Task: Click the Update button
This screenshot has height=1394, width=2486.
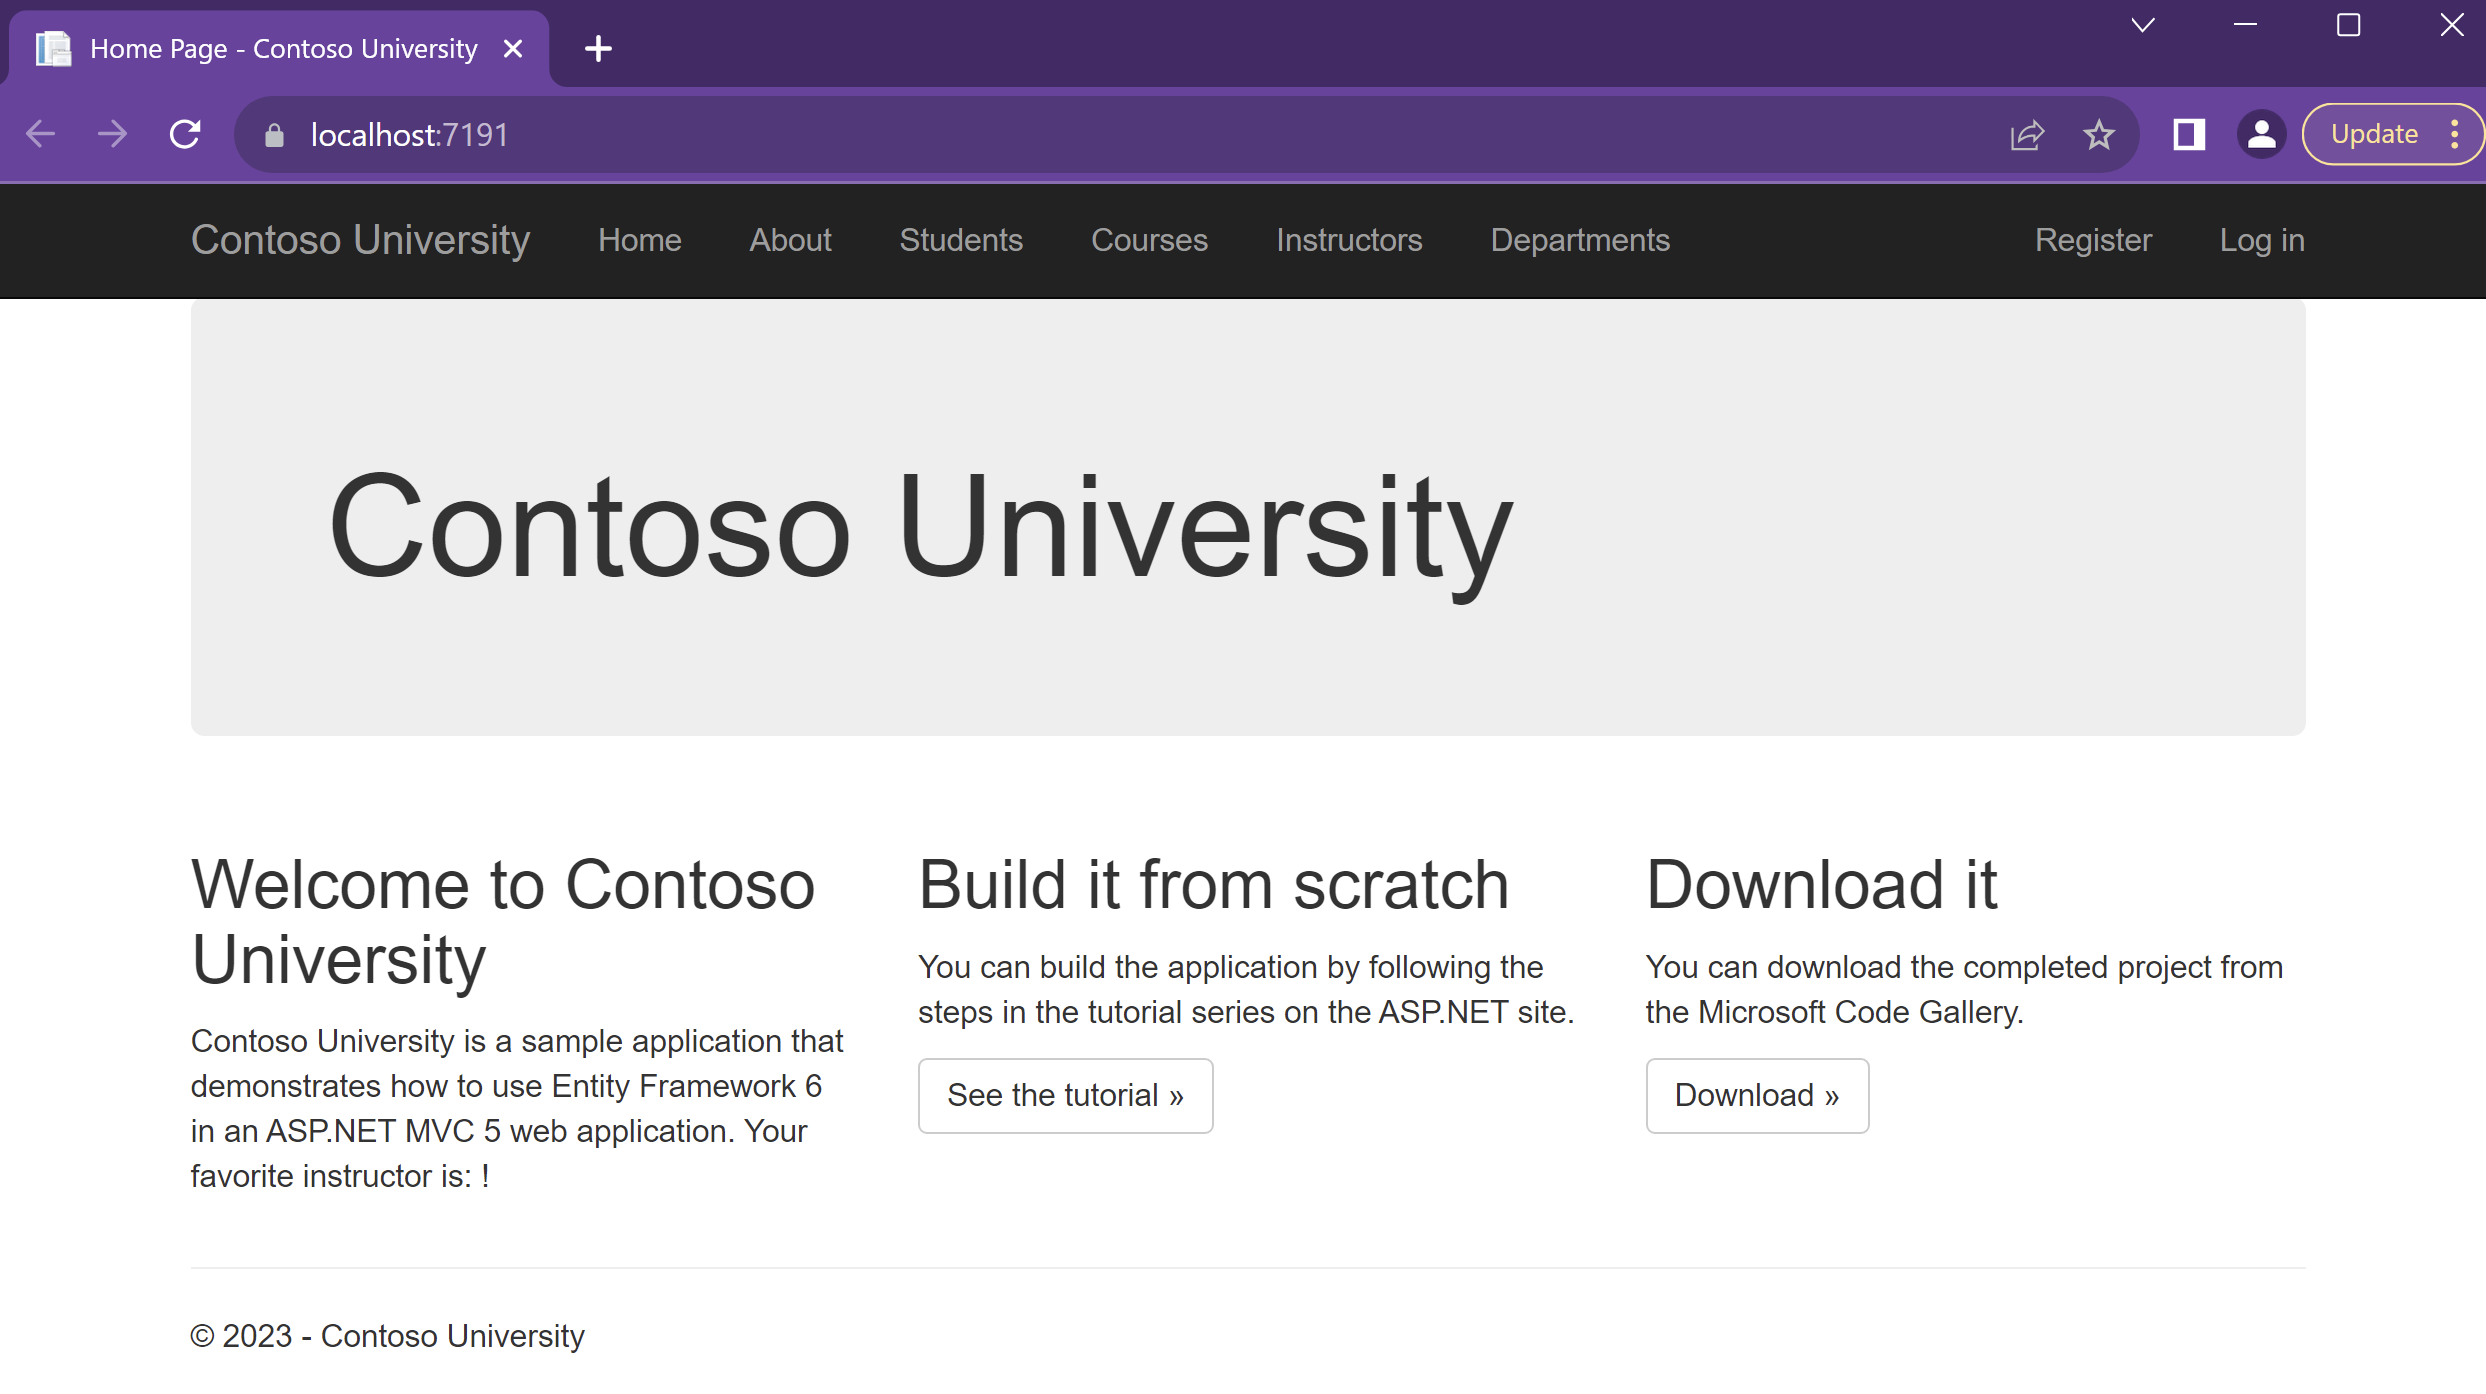Action: coord(2374,134)
